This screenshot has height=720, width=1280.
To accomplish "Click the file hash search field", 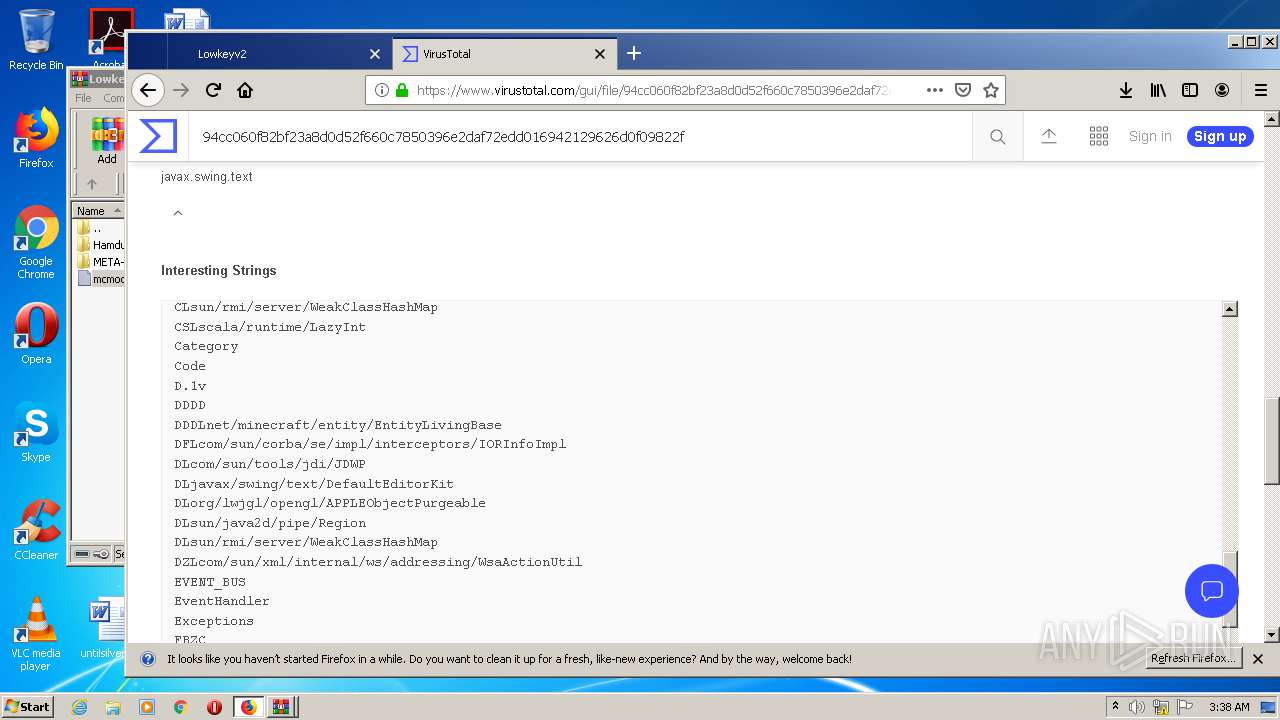I will 580,136.
